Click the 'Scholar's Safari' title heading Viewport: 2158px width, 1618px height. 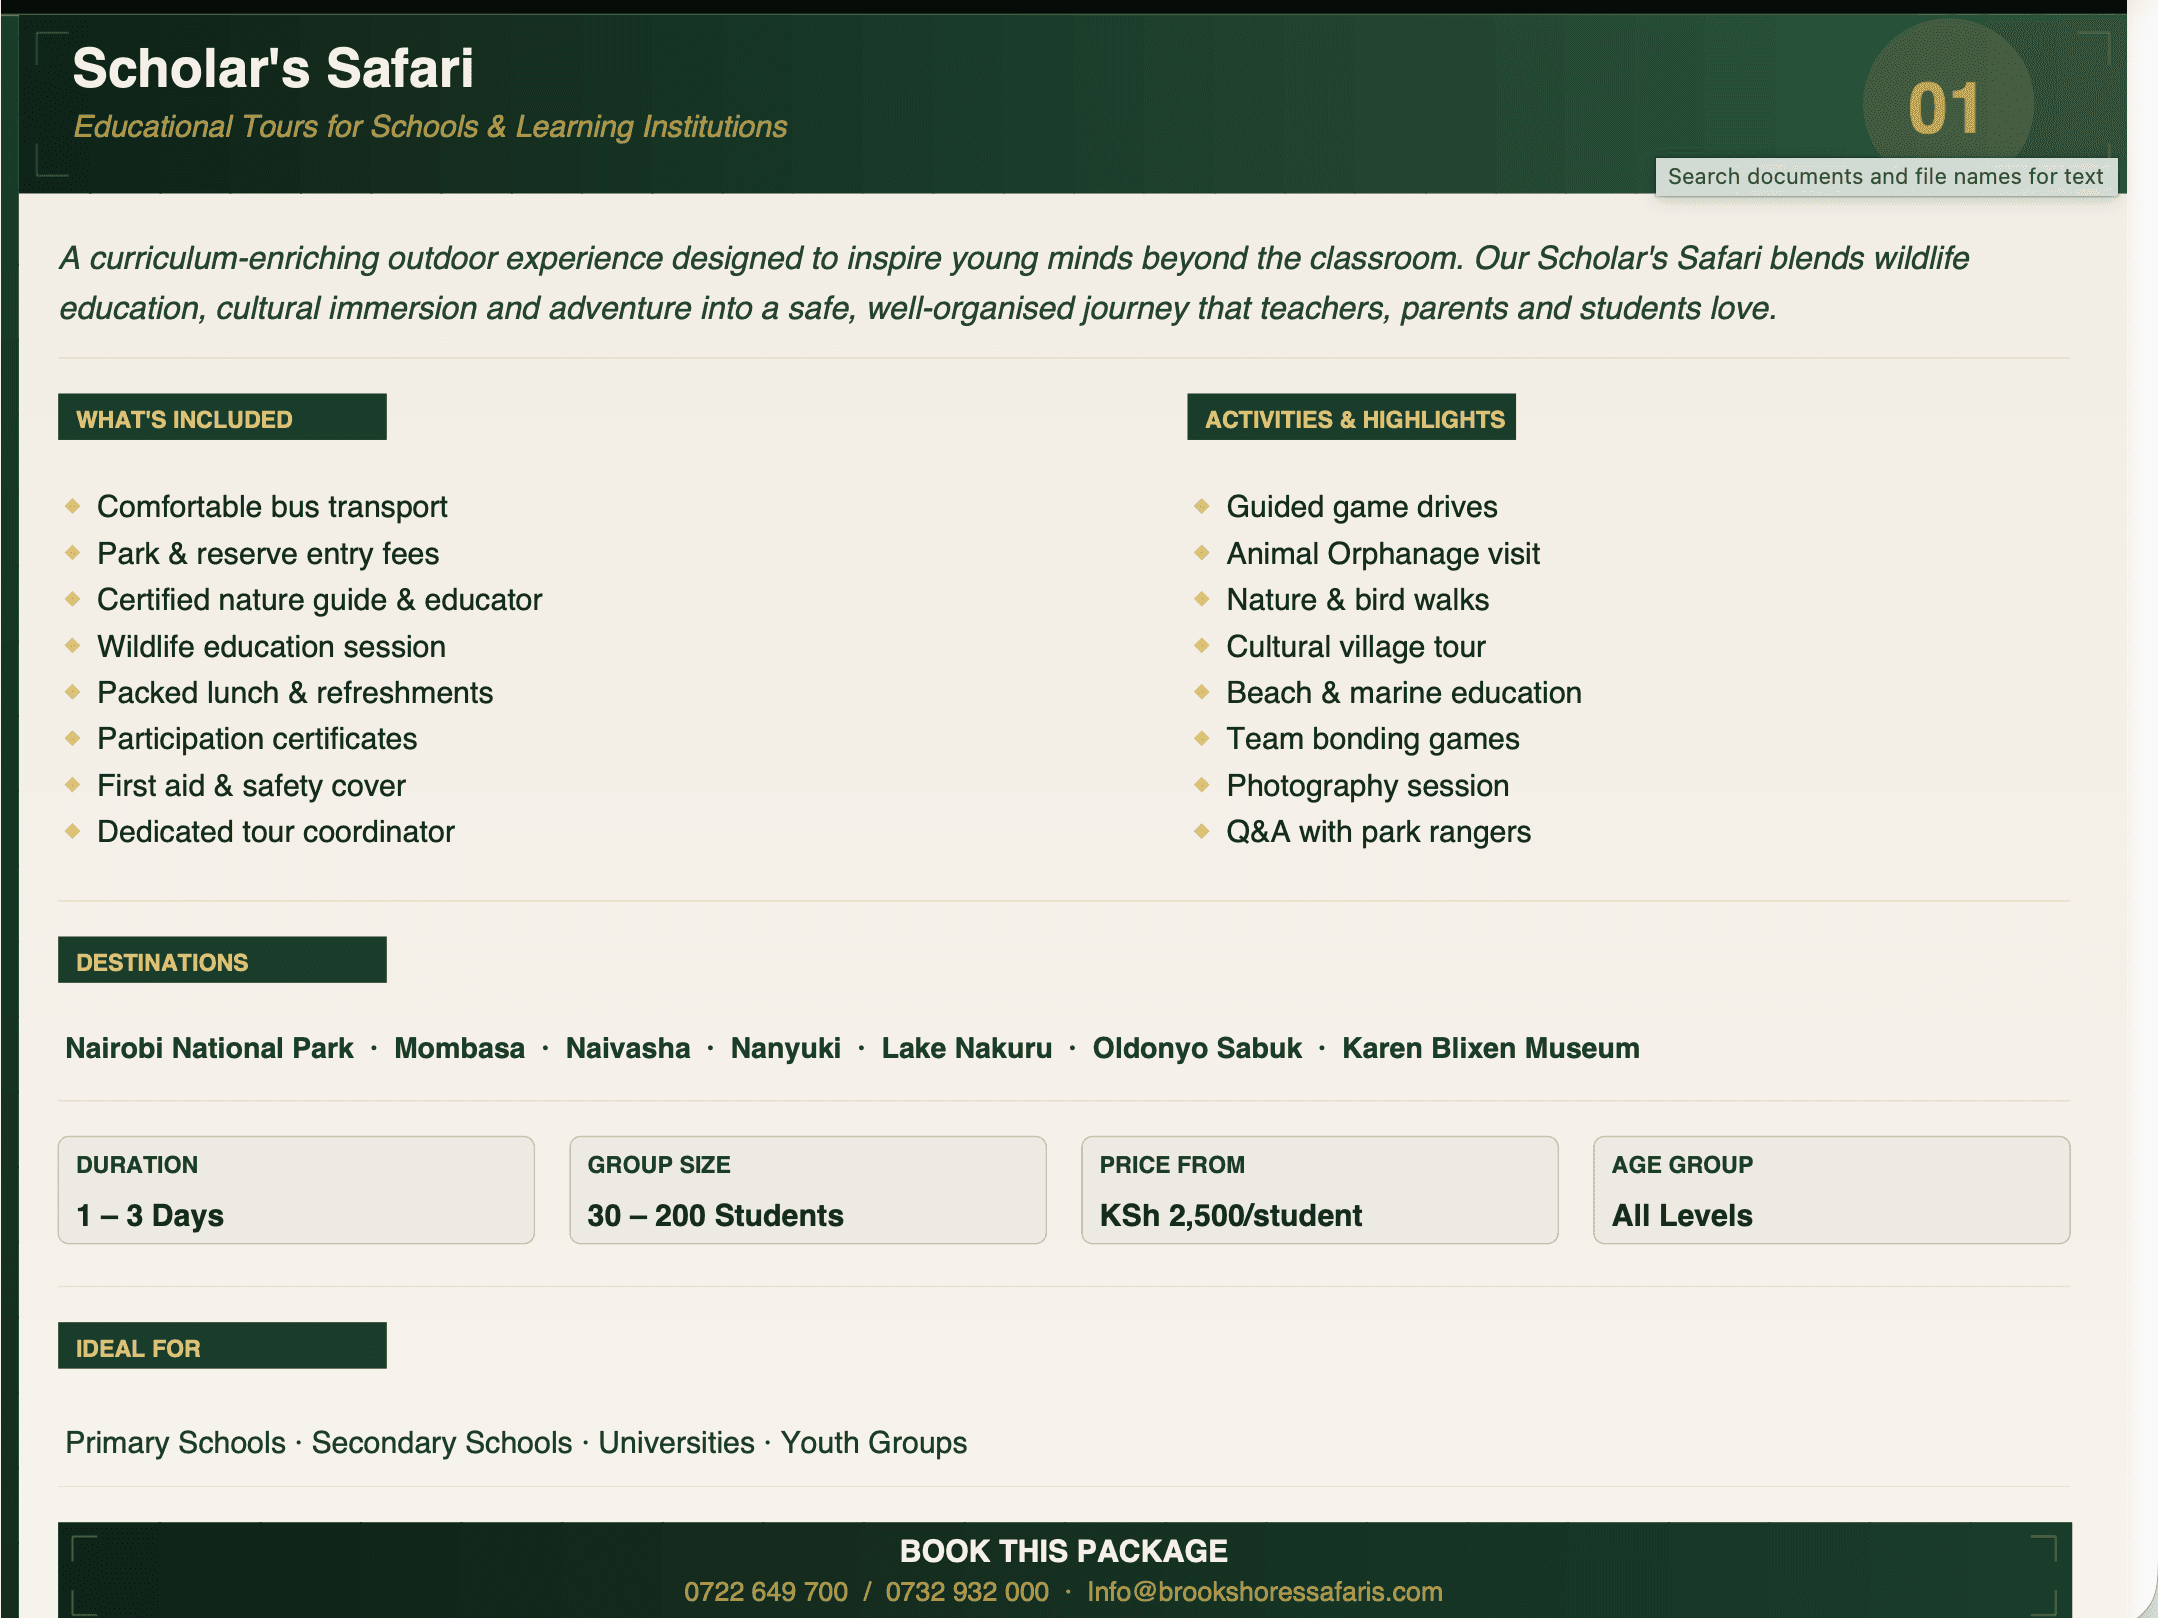click(x=273, y=68)
